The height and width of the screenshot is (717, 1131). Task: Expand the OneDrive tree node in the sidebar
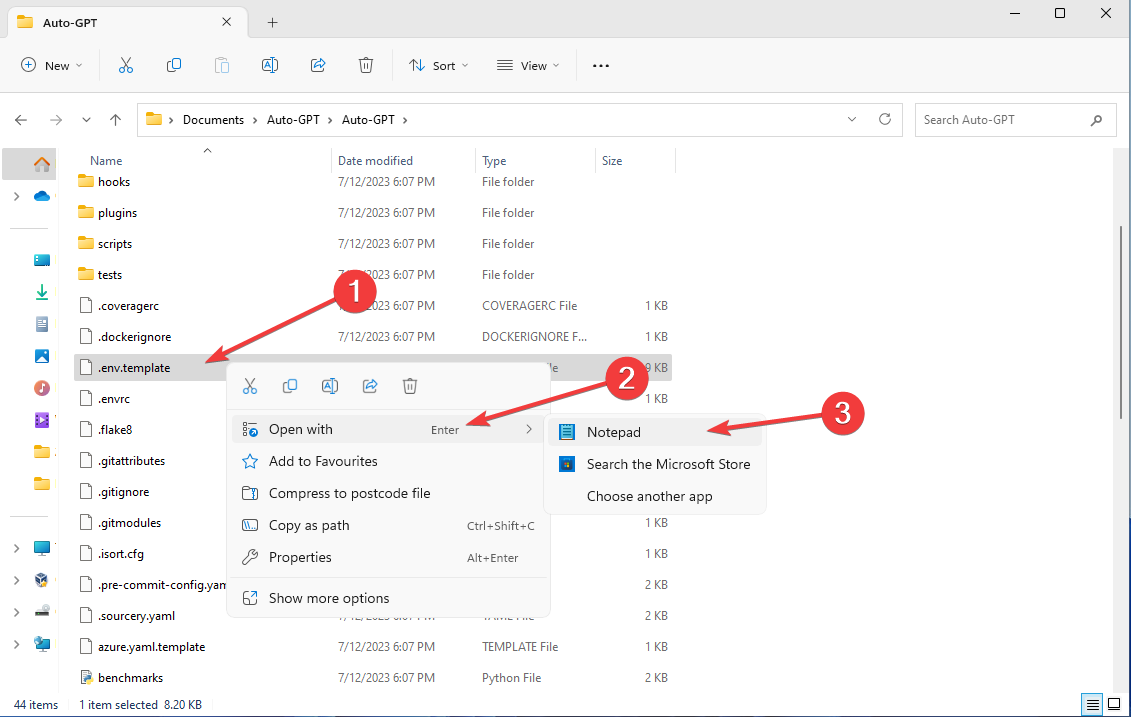click(x=17, y=196)
